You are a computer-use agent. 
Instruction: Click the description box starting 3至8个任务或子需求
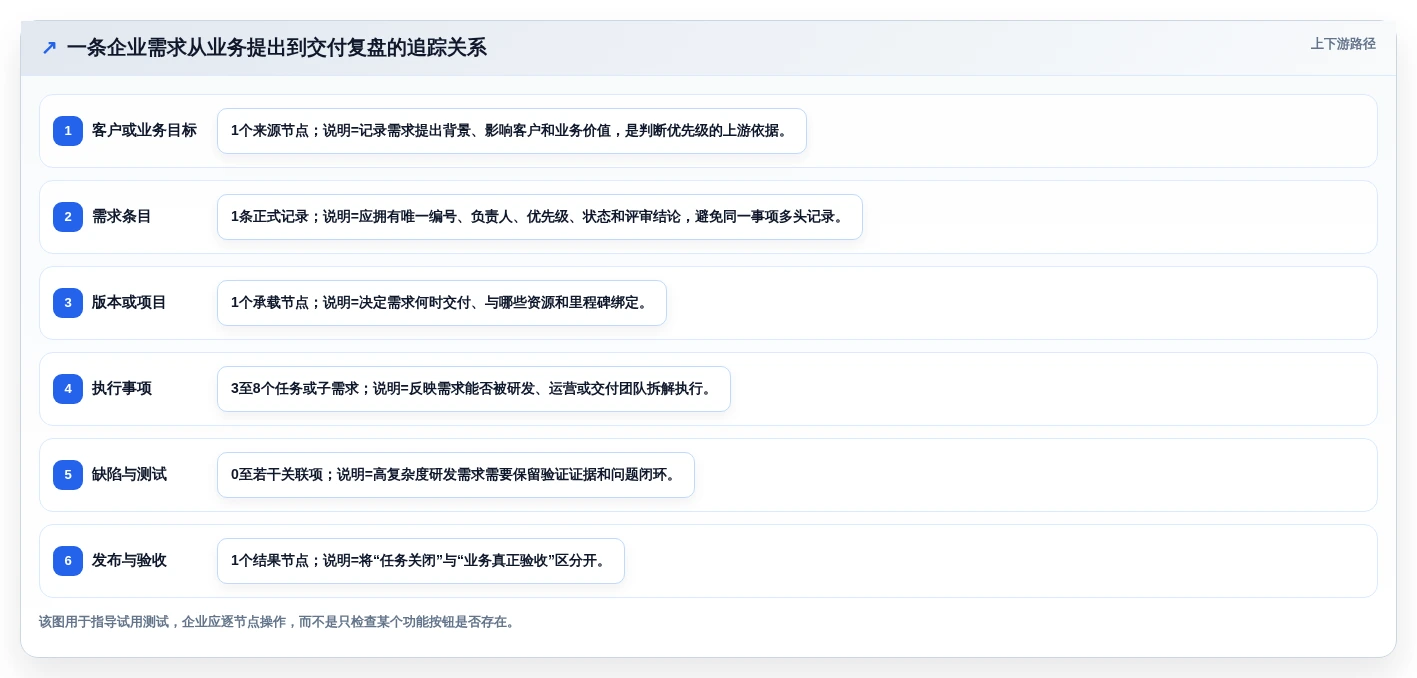coord(474,389)
